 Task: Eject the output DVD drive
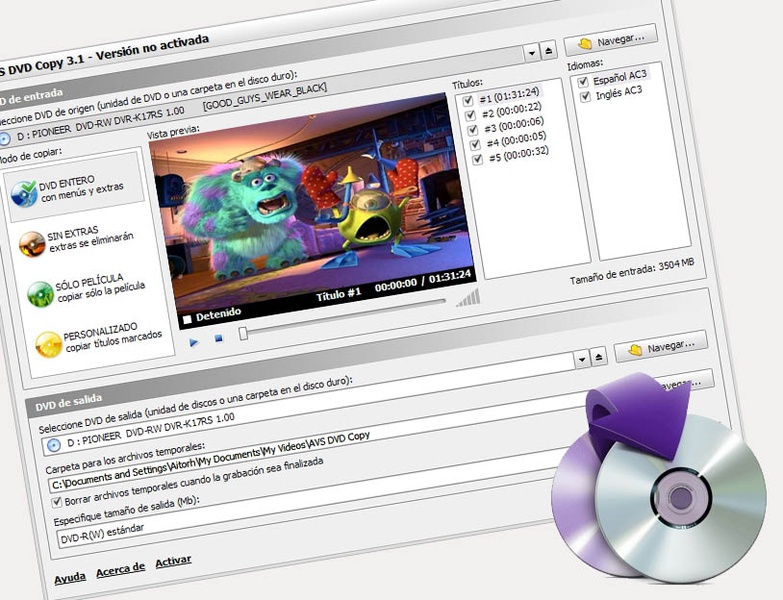tap(599, 356)
